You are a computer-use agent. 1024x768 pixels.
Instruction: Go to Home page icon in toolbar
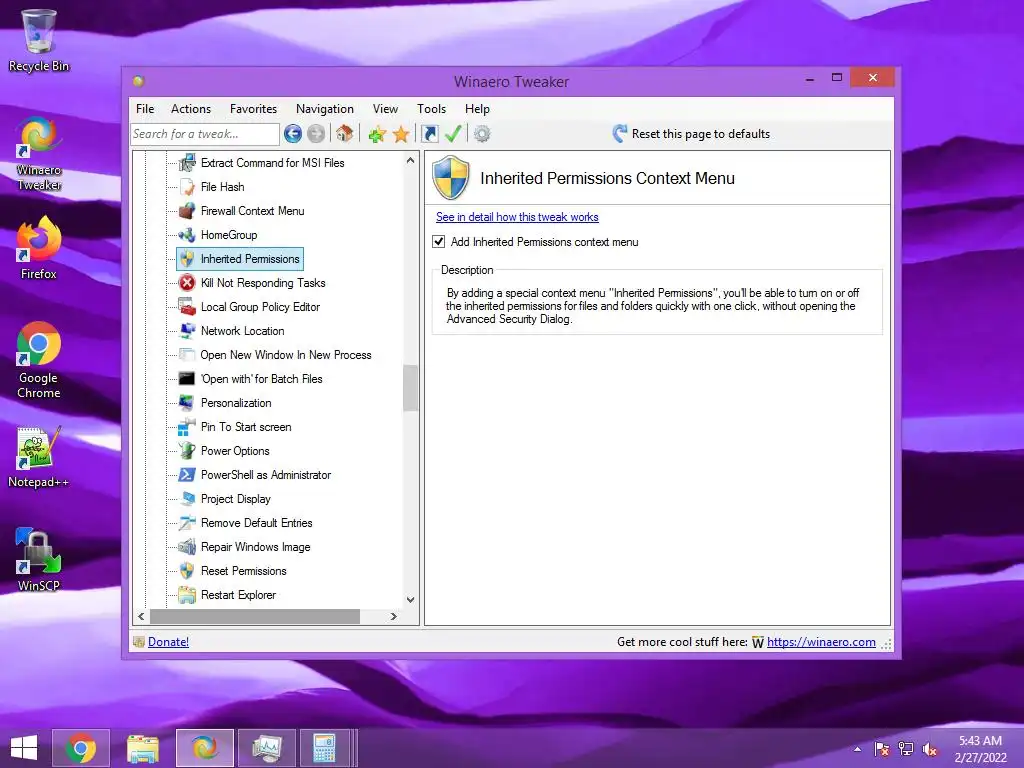344,134
